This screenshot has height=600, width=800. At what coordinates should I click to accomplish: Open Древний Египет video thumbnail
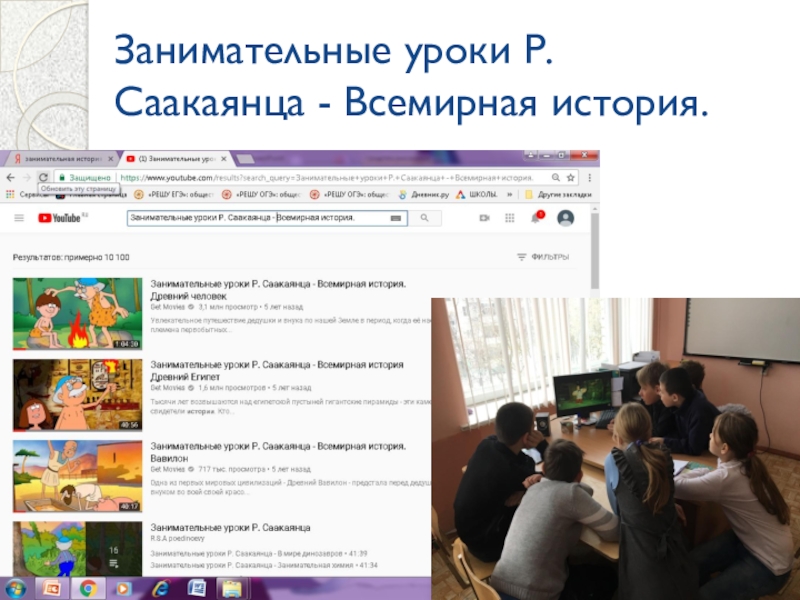[78, 394]
